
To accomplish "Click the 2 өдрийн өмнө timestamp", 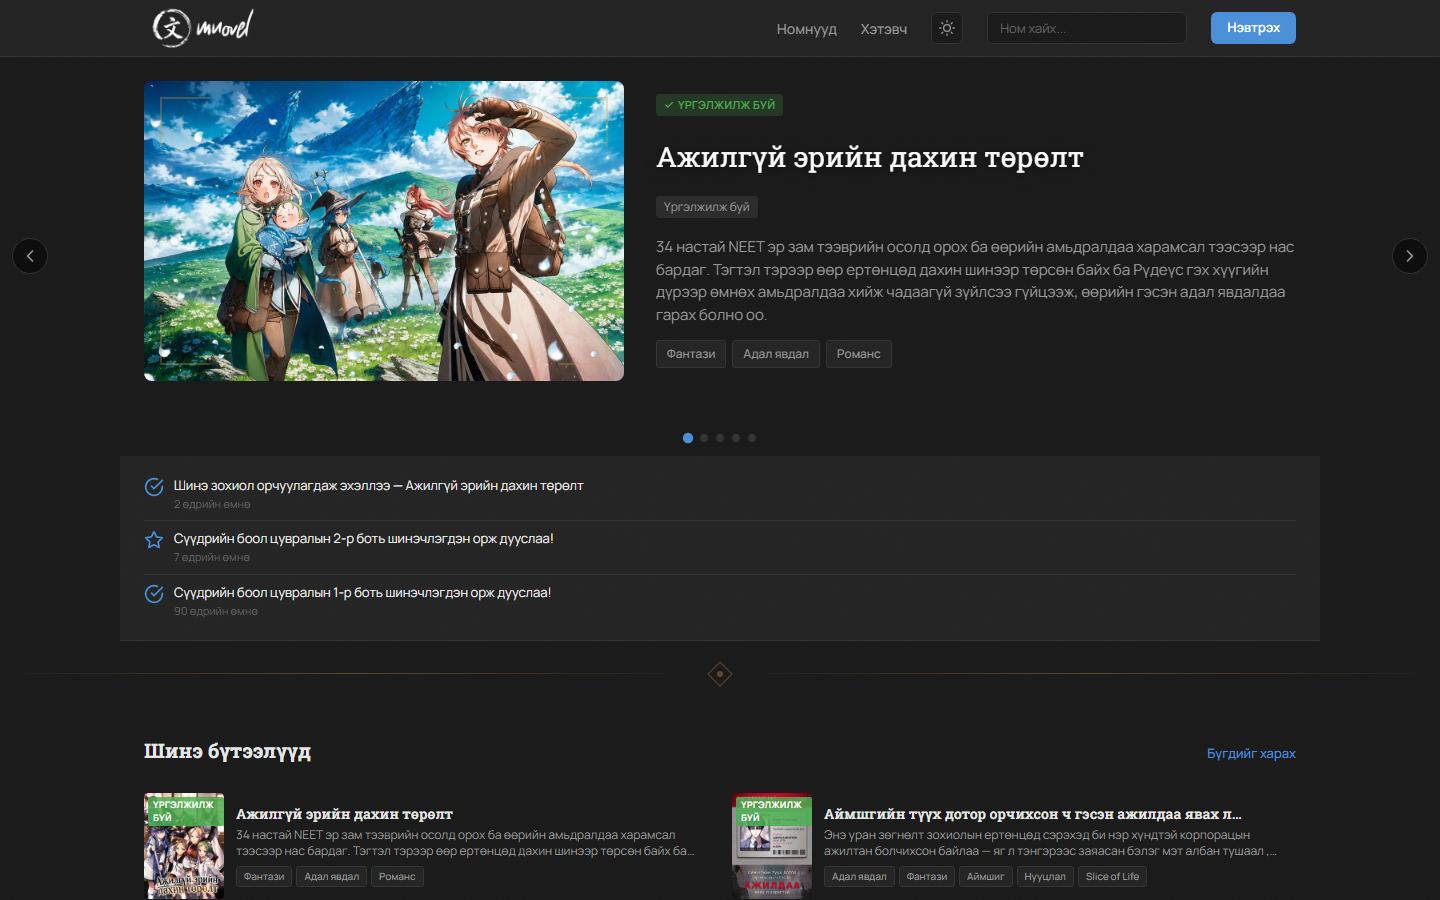I will coord(212,505).
